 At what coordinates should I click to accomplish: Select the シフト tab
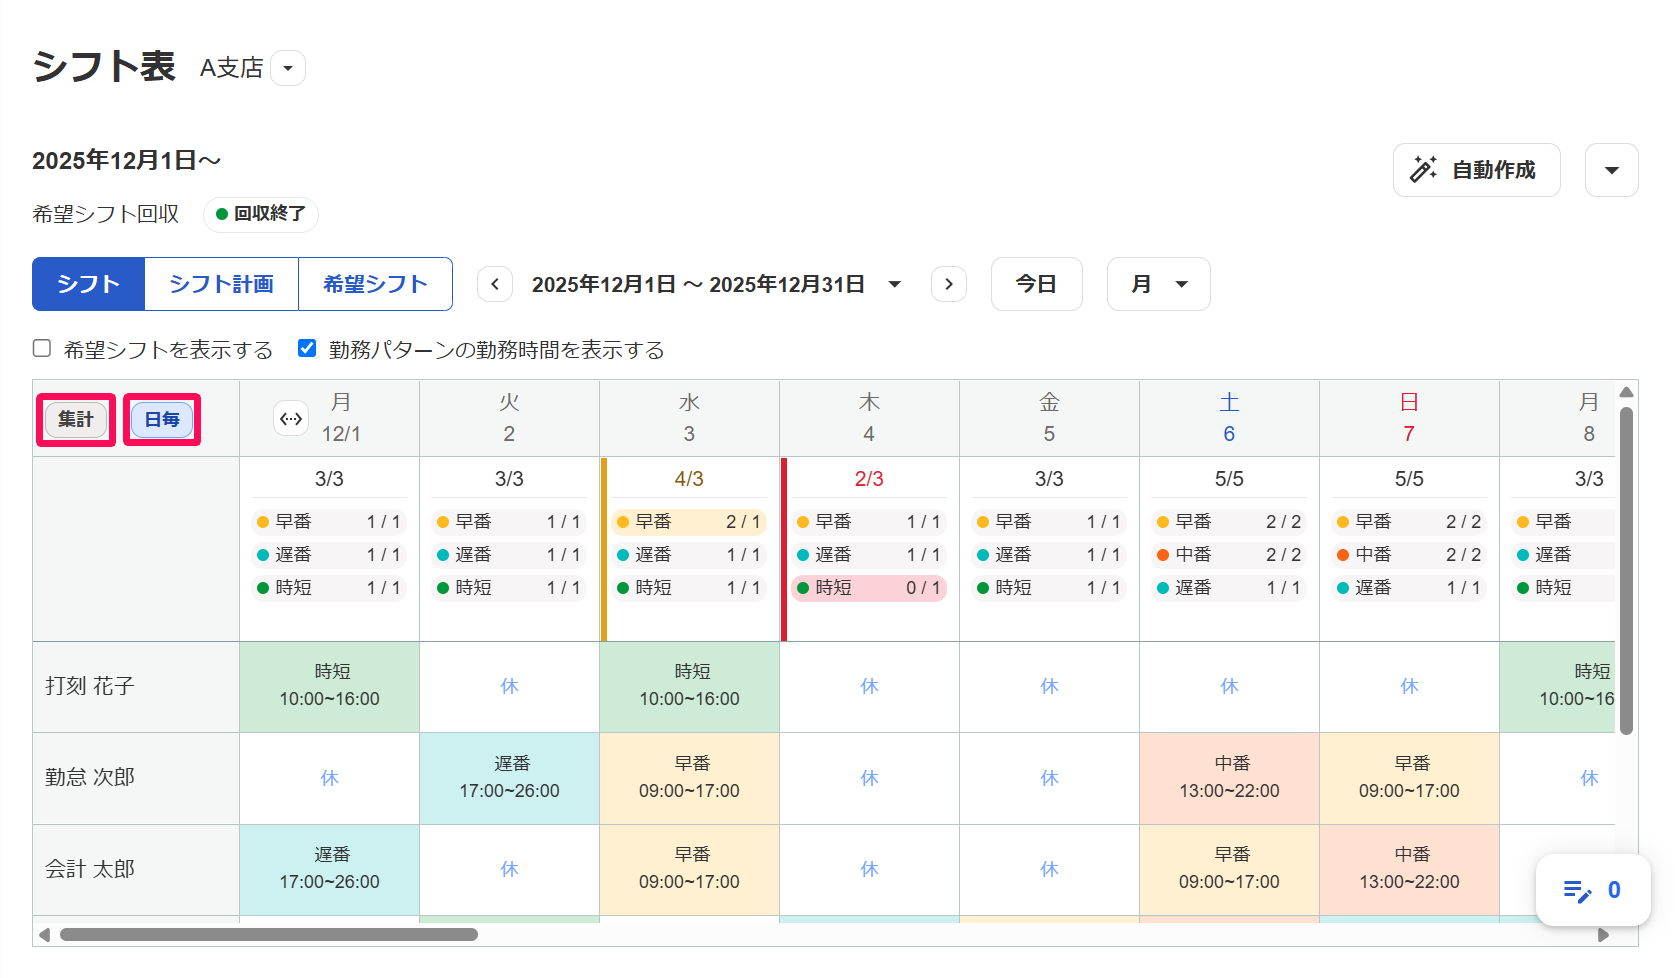(89, 284)
